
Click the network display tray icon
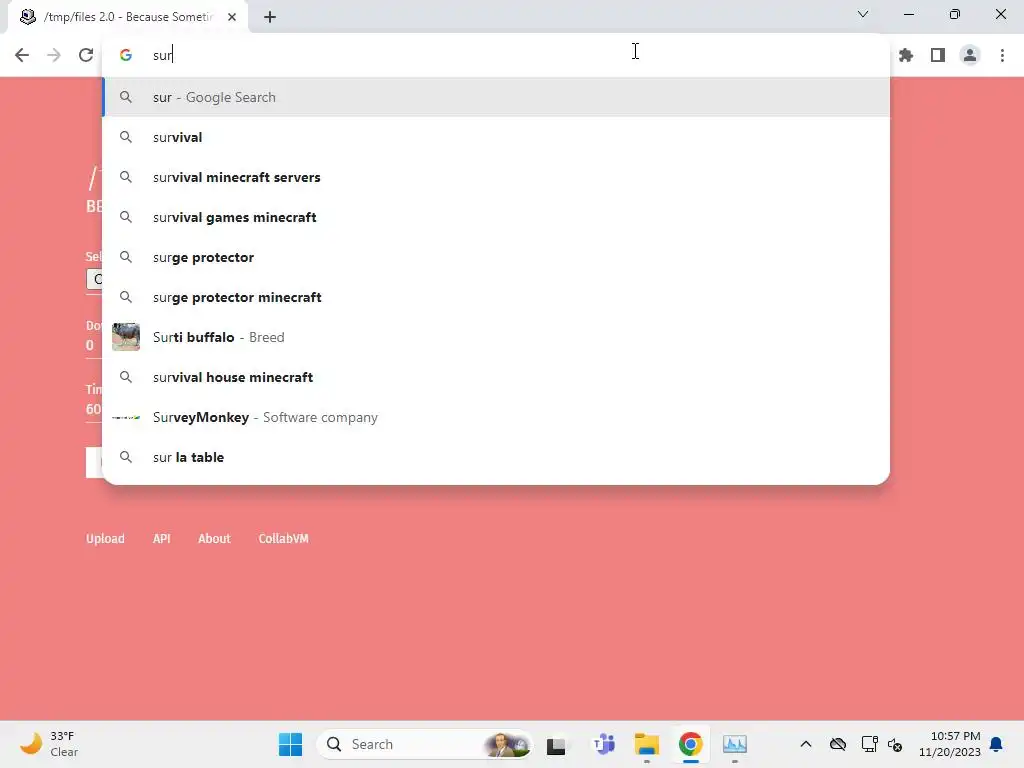869,744
